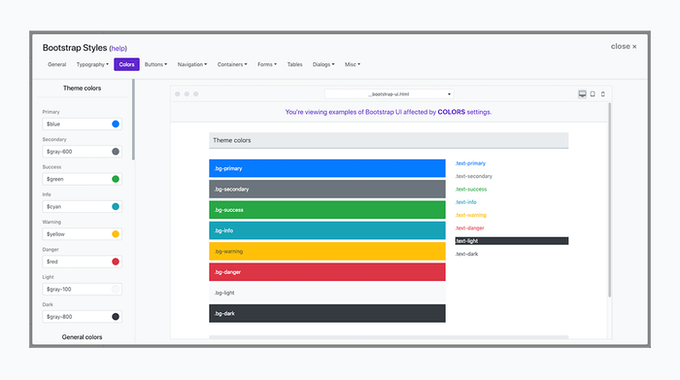This screenshot has height=380, width=680.
Task: Click the .text-danger sample text
Action: point(470,228)
